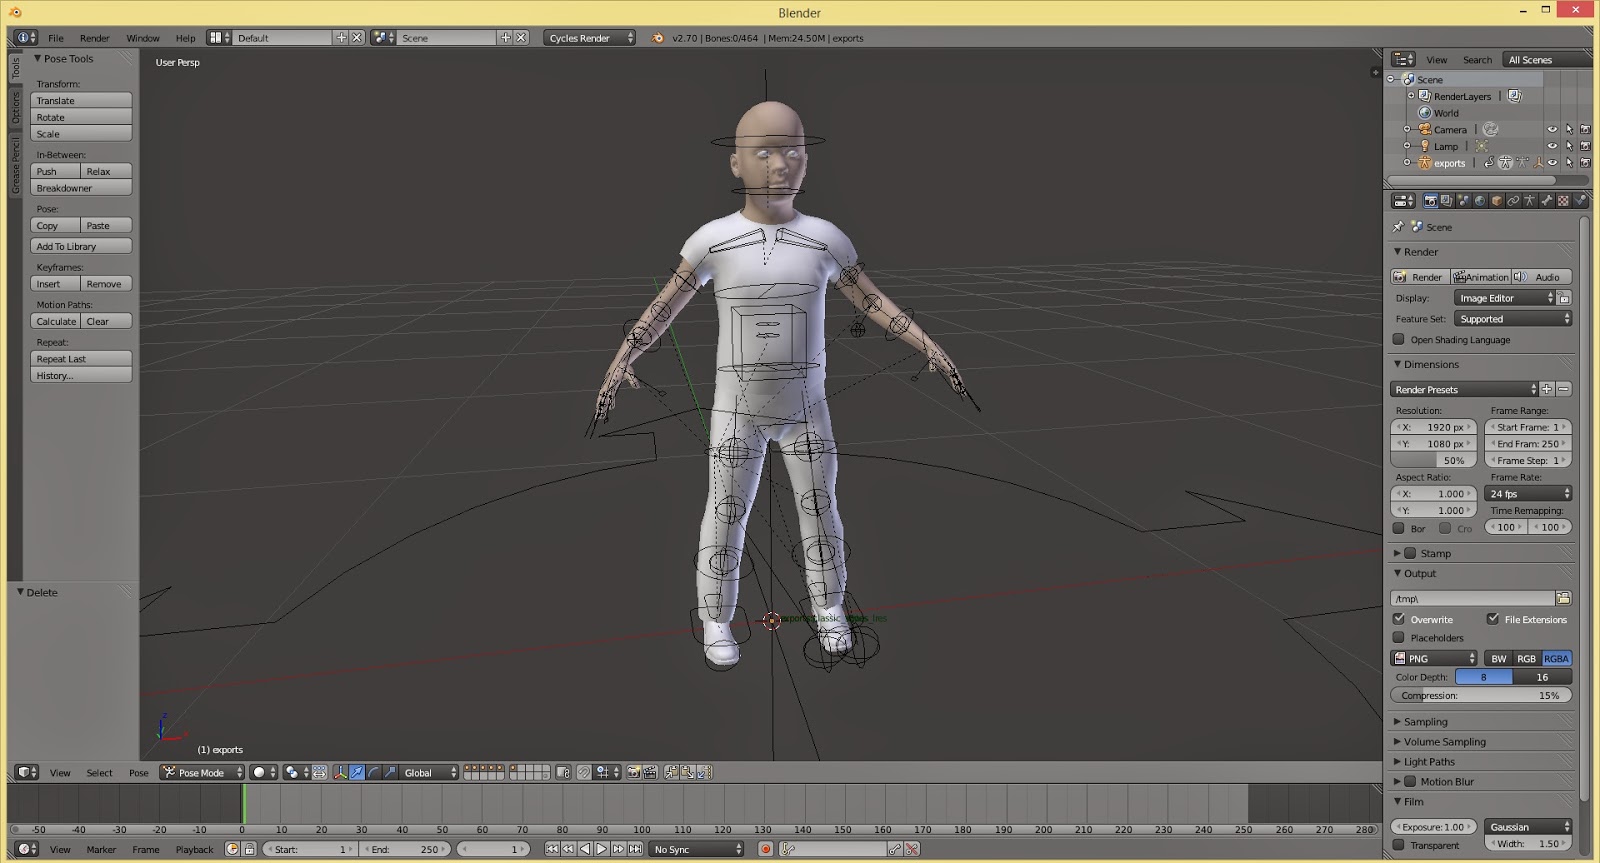Open the Pose Mode dropdown

[202, 772]
